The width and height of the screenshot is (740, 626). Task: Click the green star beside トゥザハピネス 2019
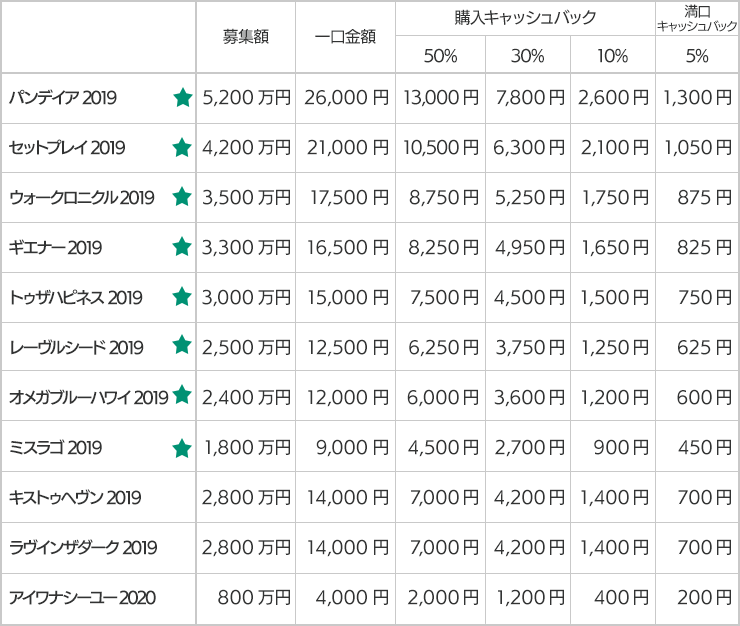182,297
